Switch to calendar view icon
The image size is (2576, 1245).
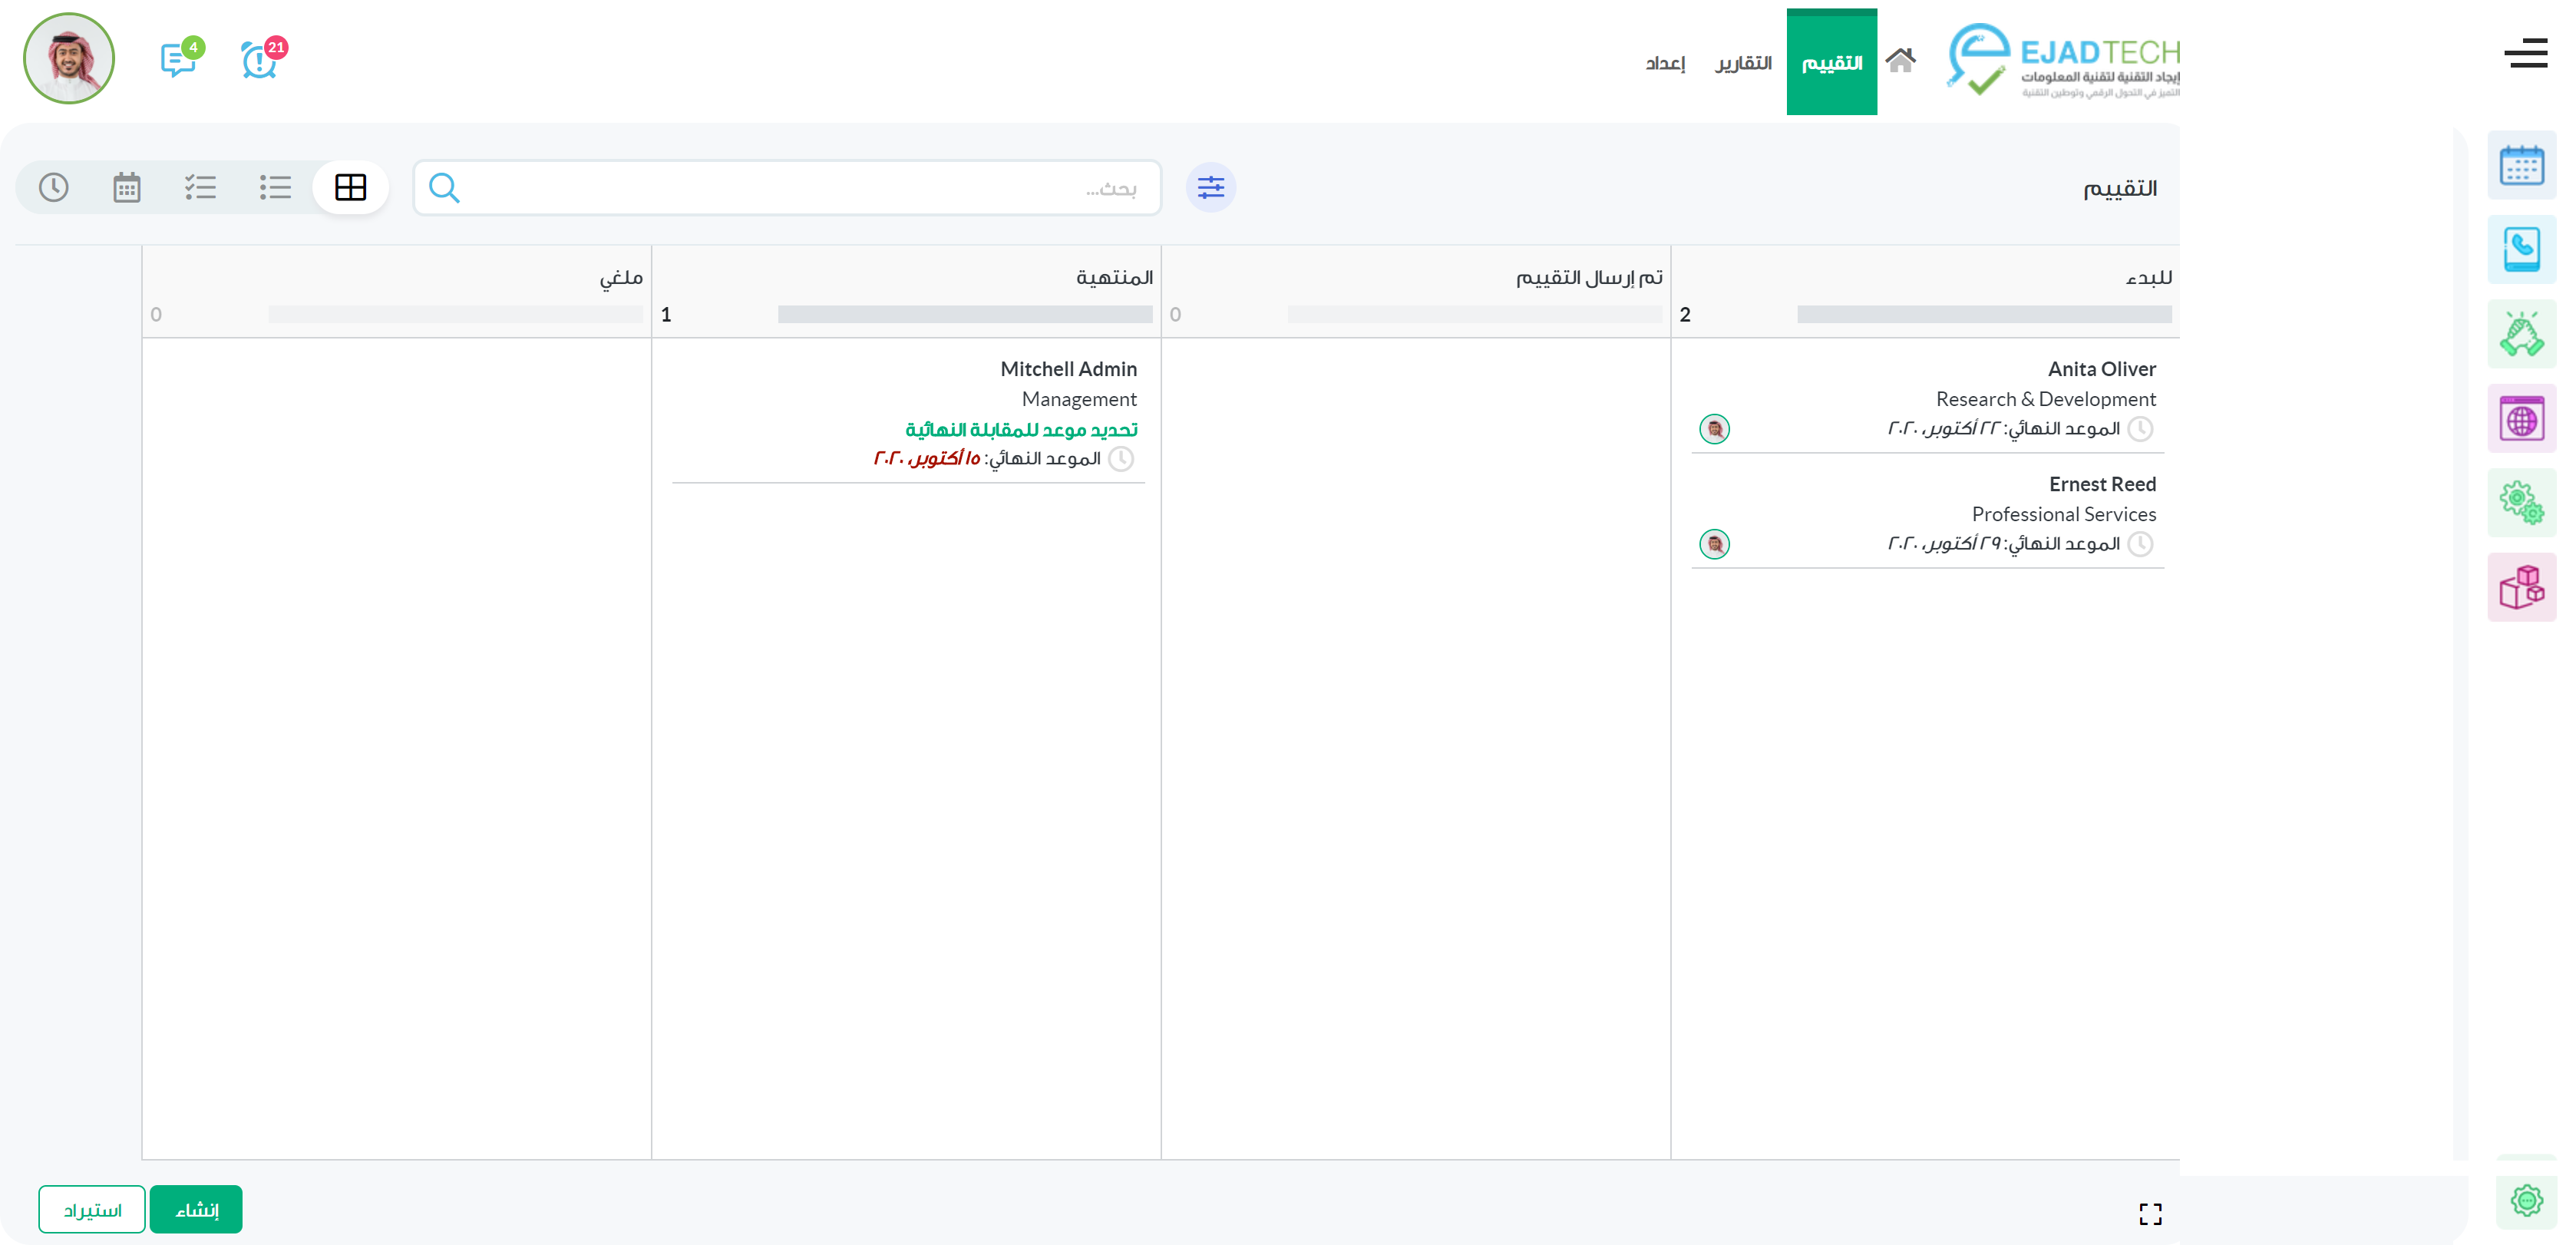(x=126, y=187)
